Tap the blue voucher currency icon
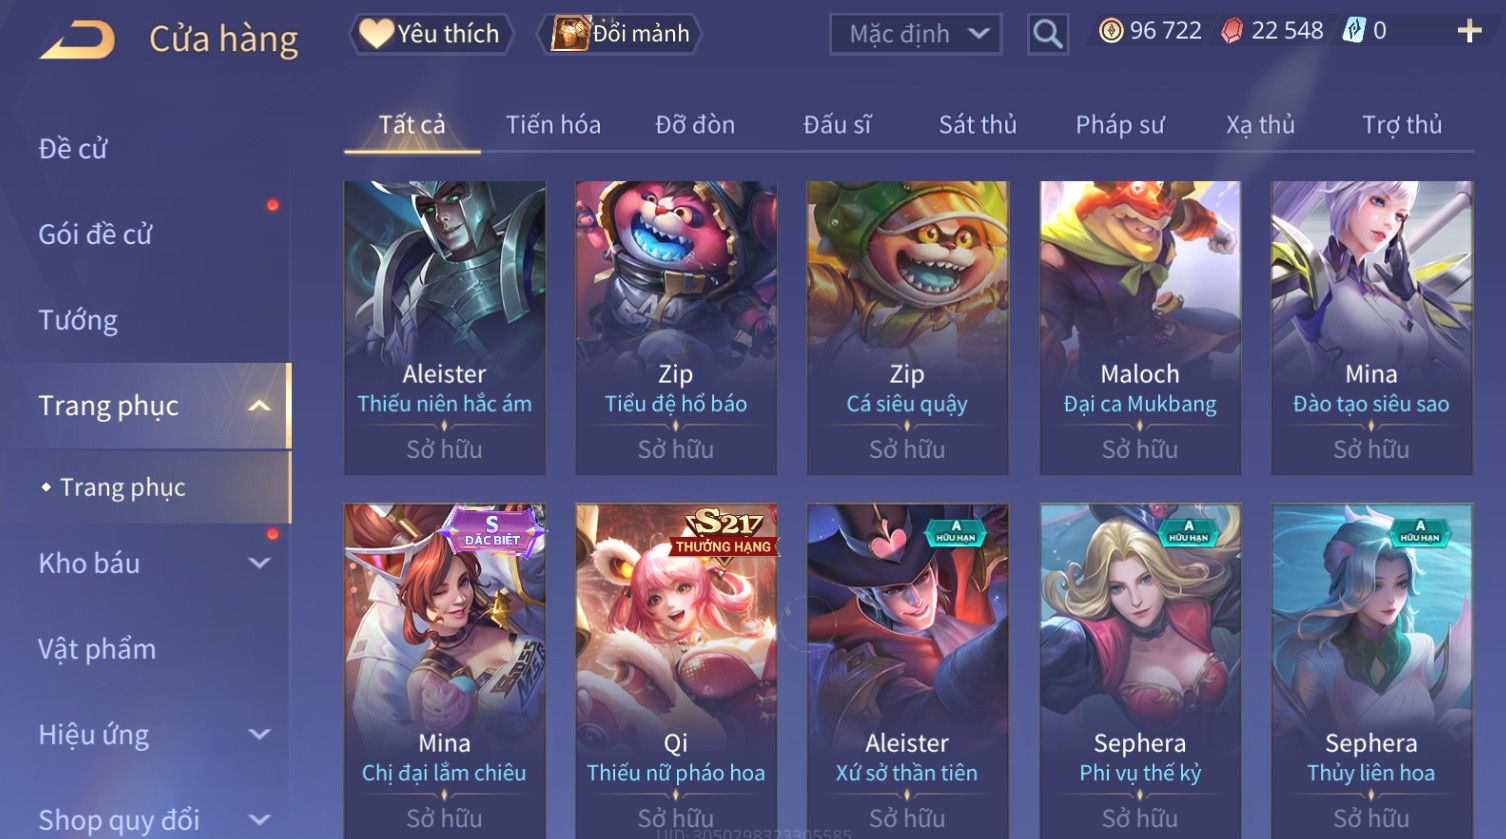This screenshot has height=839, width=1506. point(1353,31)
